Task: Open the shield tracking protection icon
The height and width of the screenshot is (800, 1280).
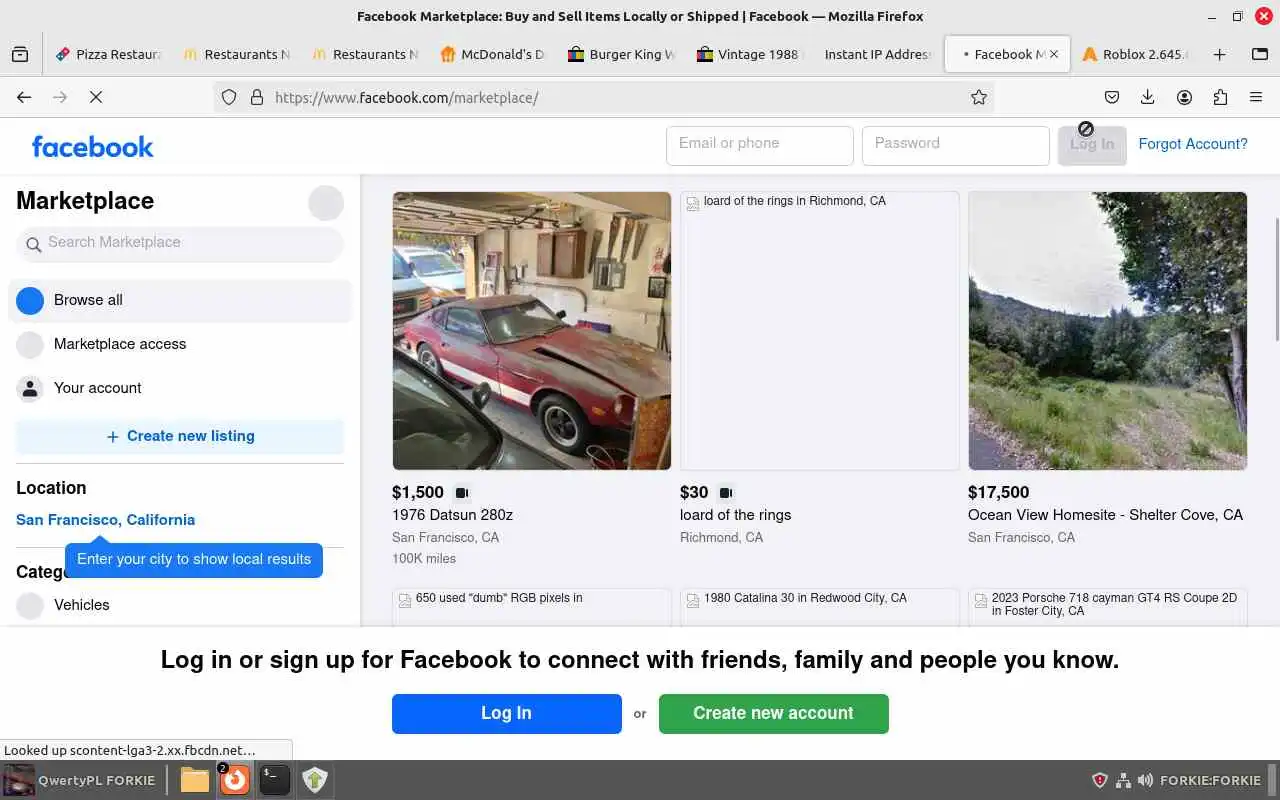Action: click(229, 97)
